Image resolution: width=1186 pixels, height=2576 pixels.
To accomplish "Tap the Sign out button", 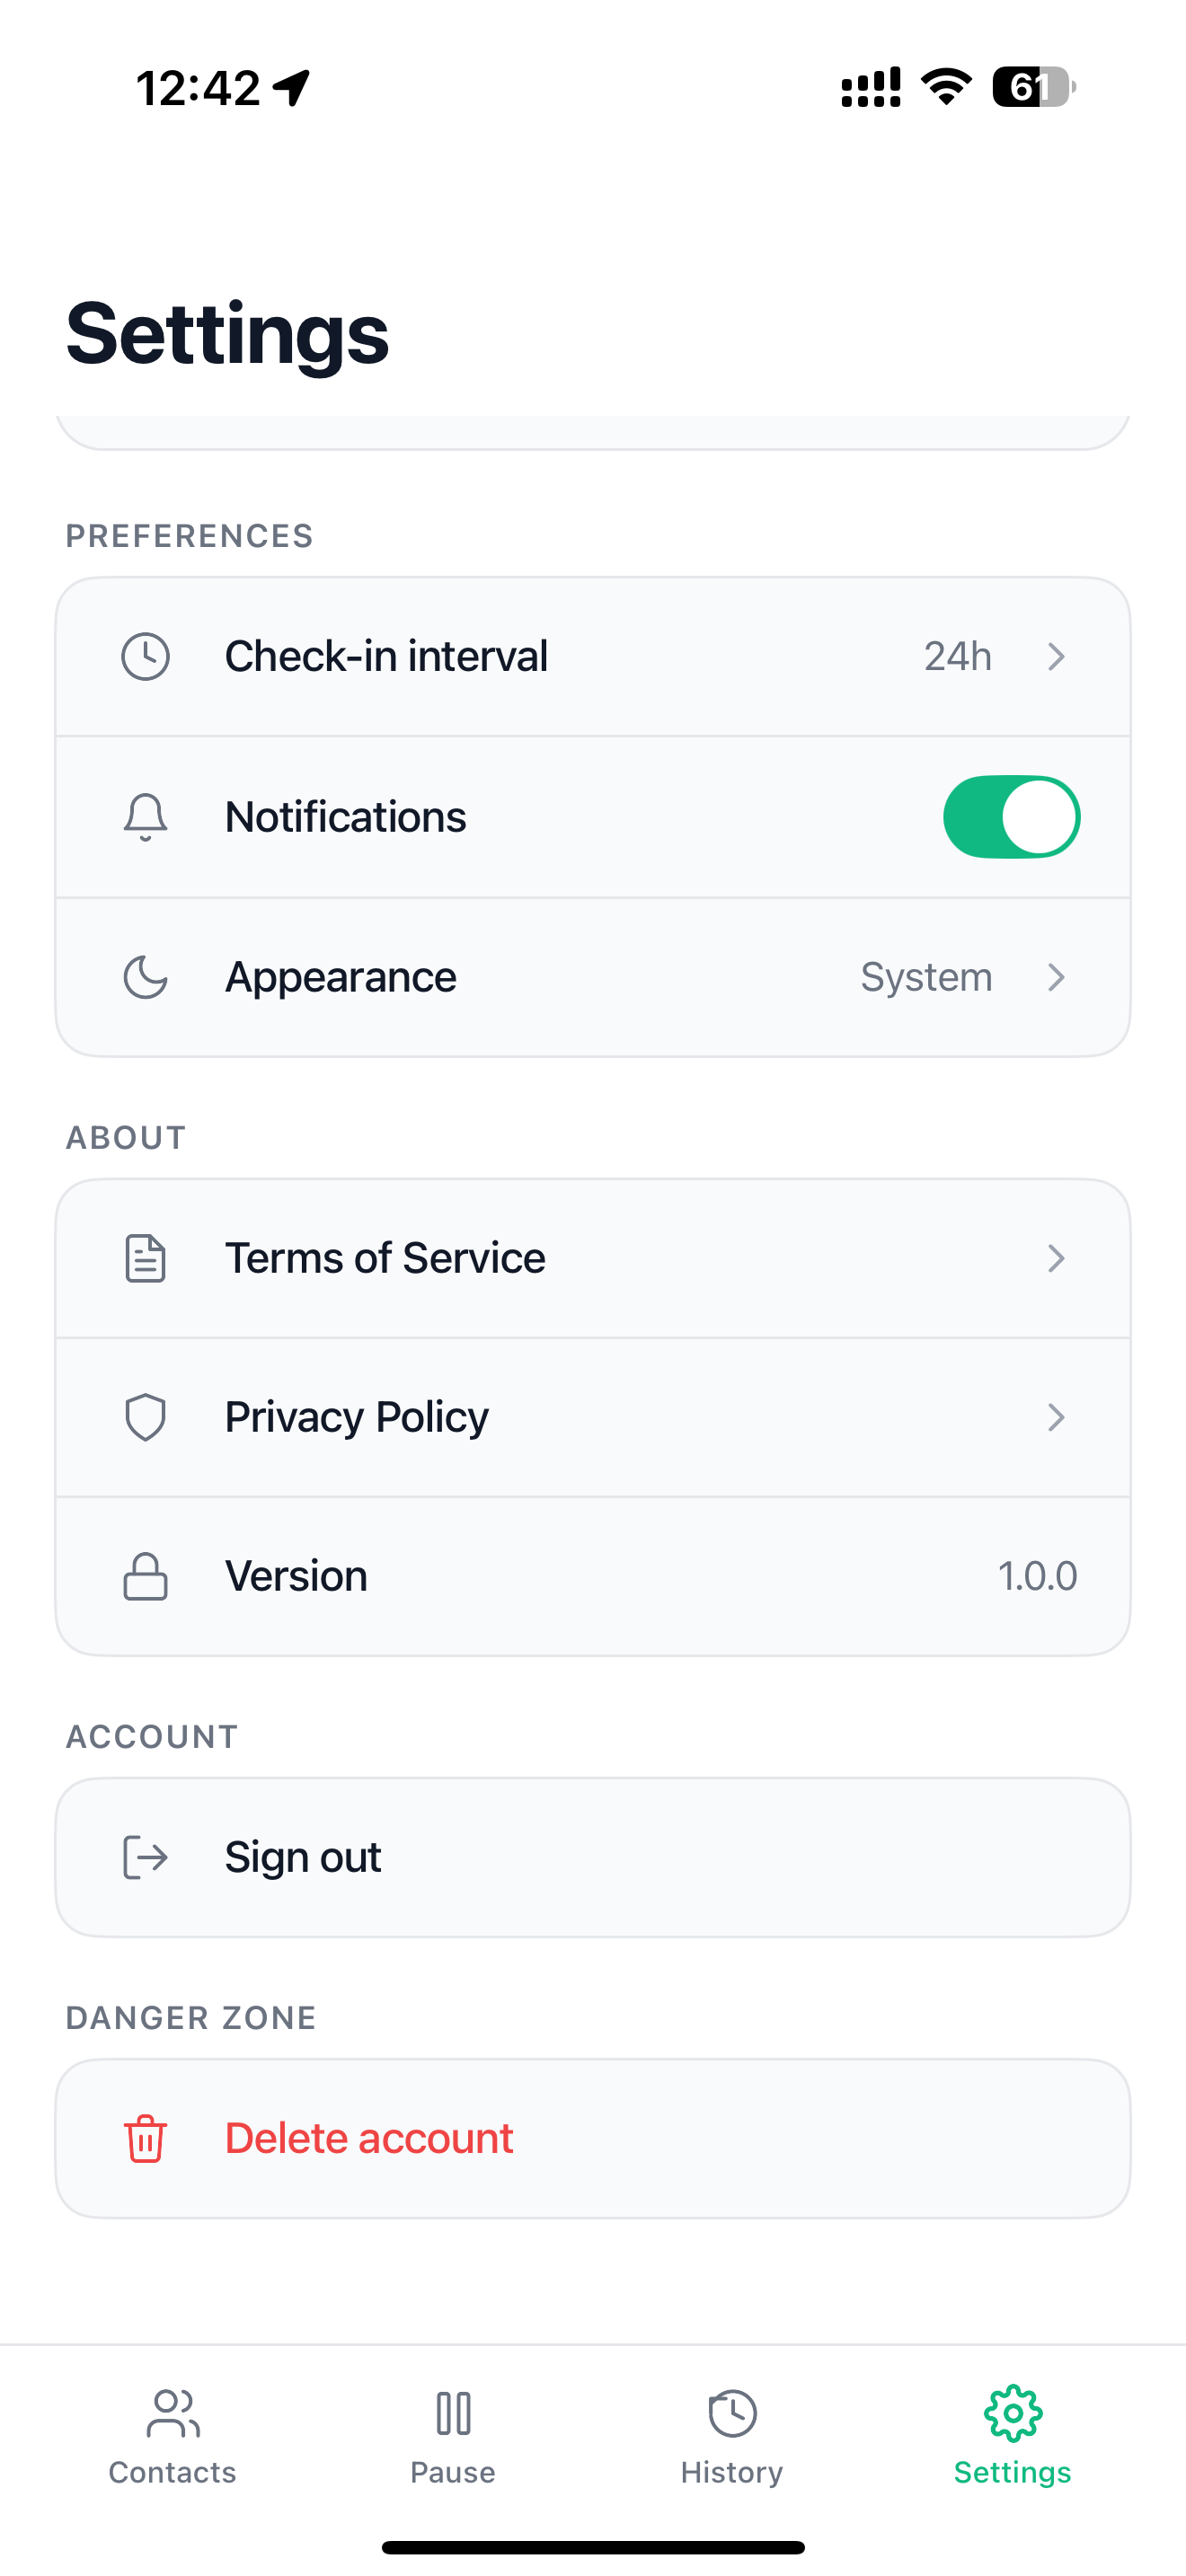I will [593, 1857].
